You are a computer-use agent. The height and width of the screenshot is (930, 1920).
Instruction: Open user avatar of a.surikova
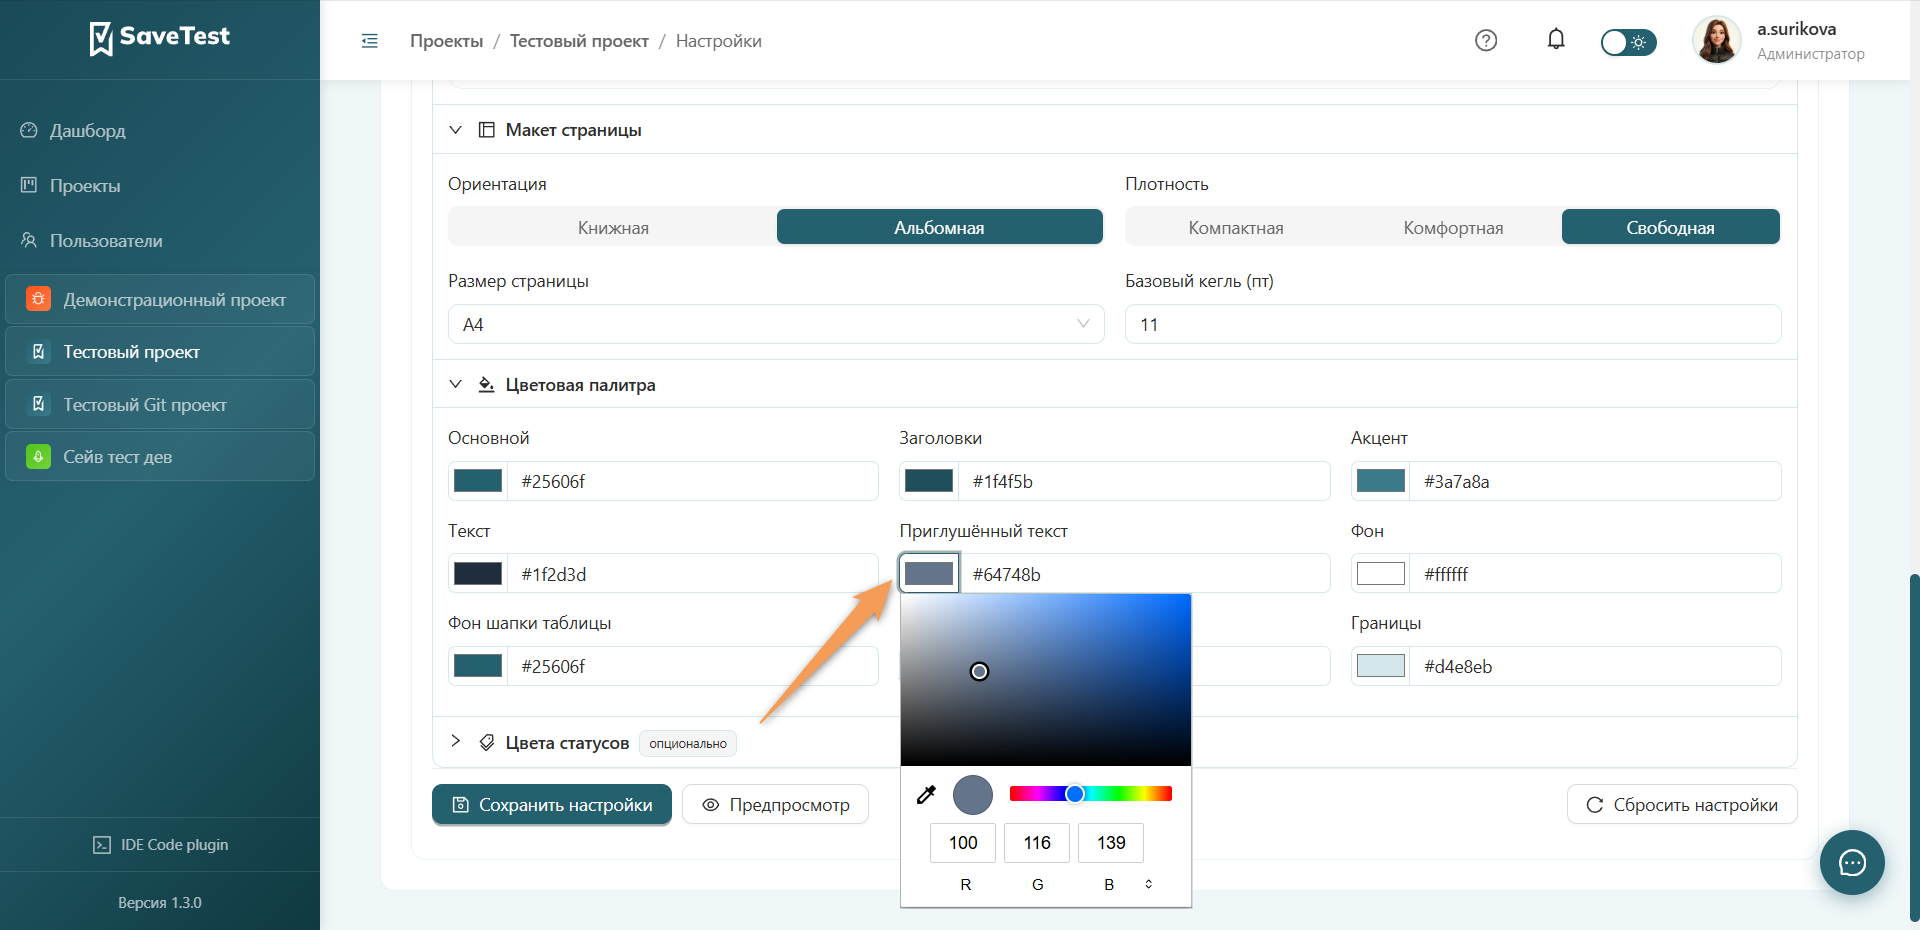(x=1717, y=40)
